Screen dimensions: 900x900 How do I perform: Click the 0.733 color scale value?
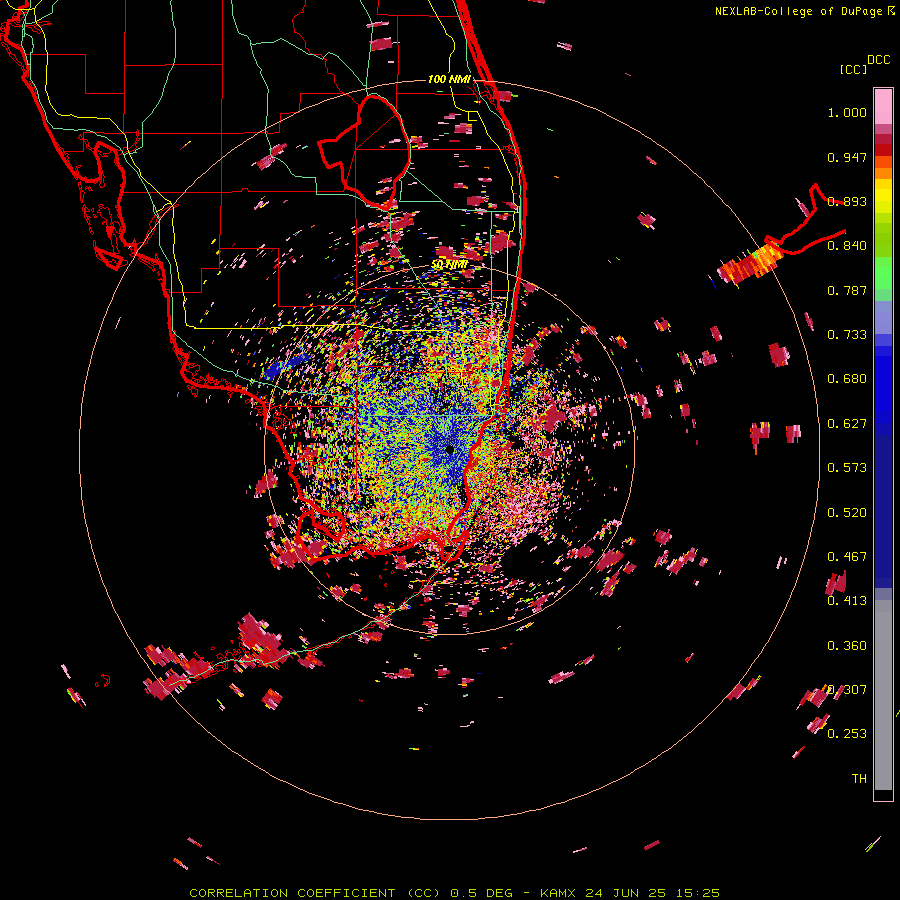847,335
